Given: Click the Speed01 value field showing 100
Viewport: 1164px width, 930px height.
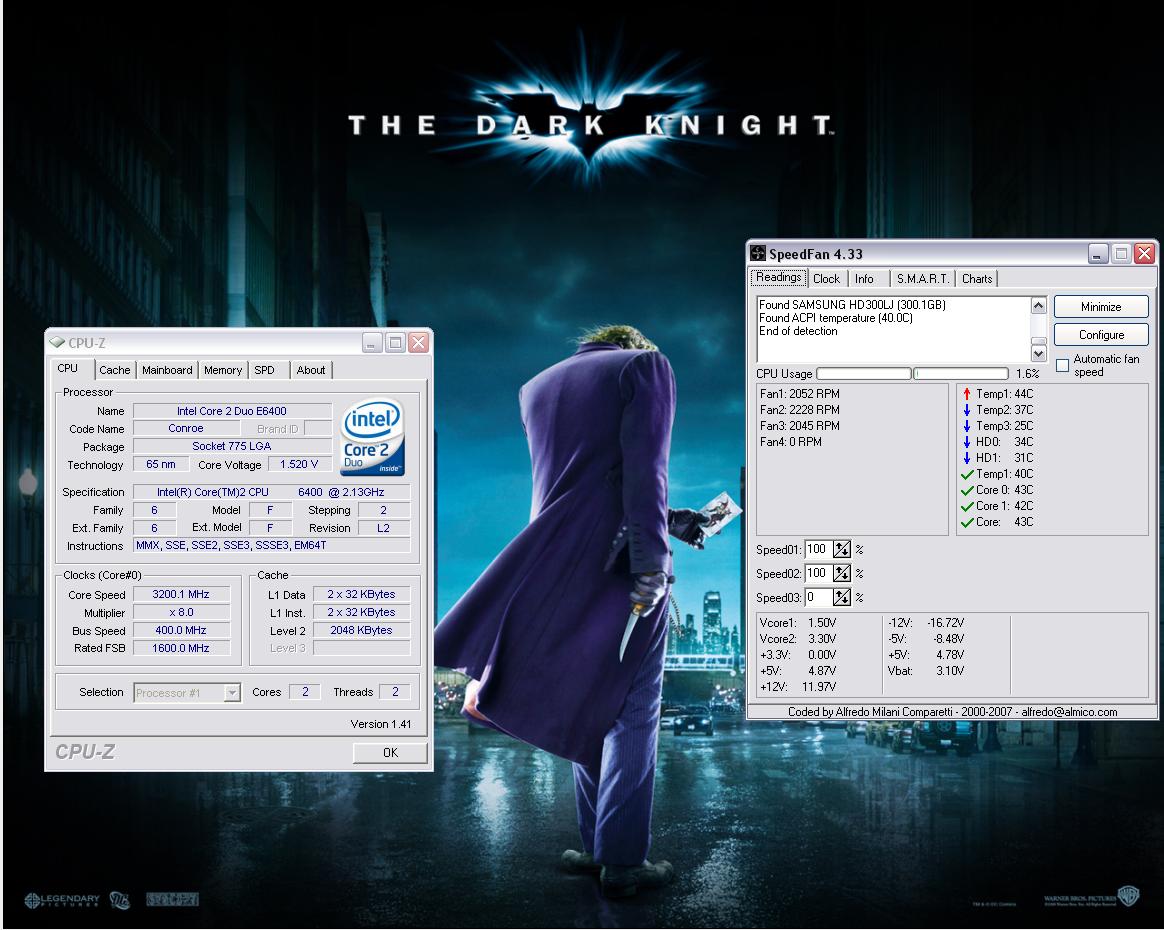Looking at the screenshot, I should point(818,549).
